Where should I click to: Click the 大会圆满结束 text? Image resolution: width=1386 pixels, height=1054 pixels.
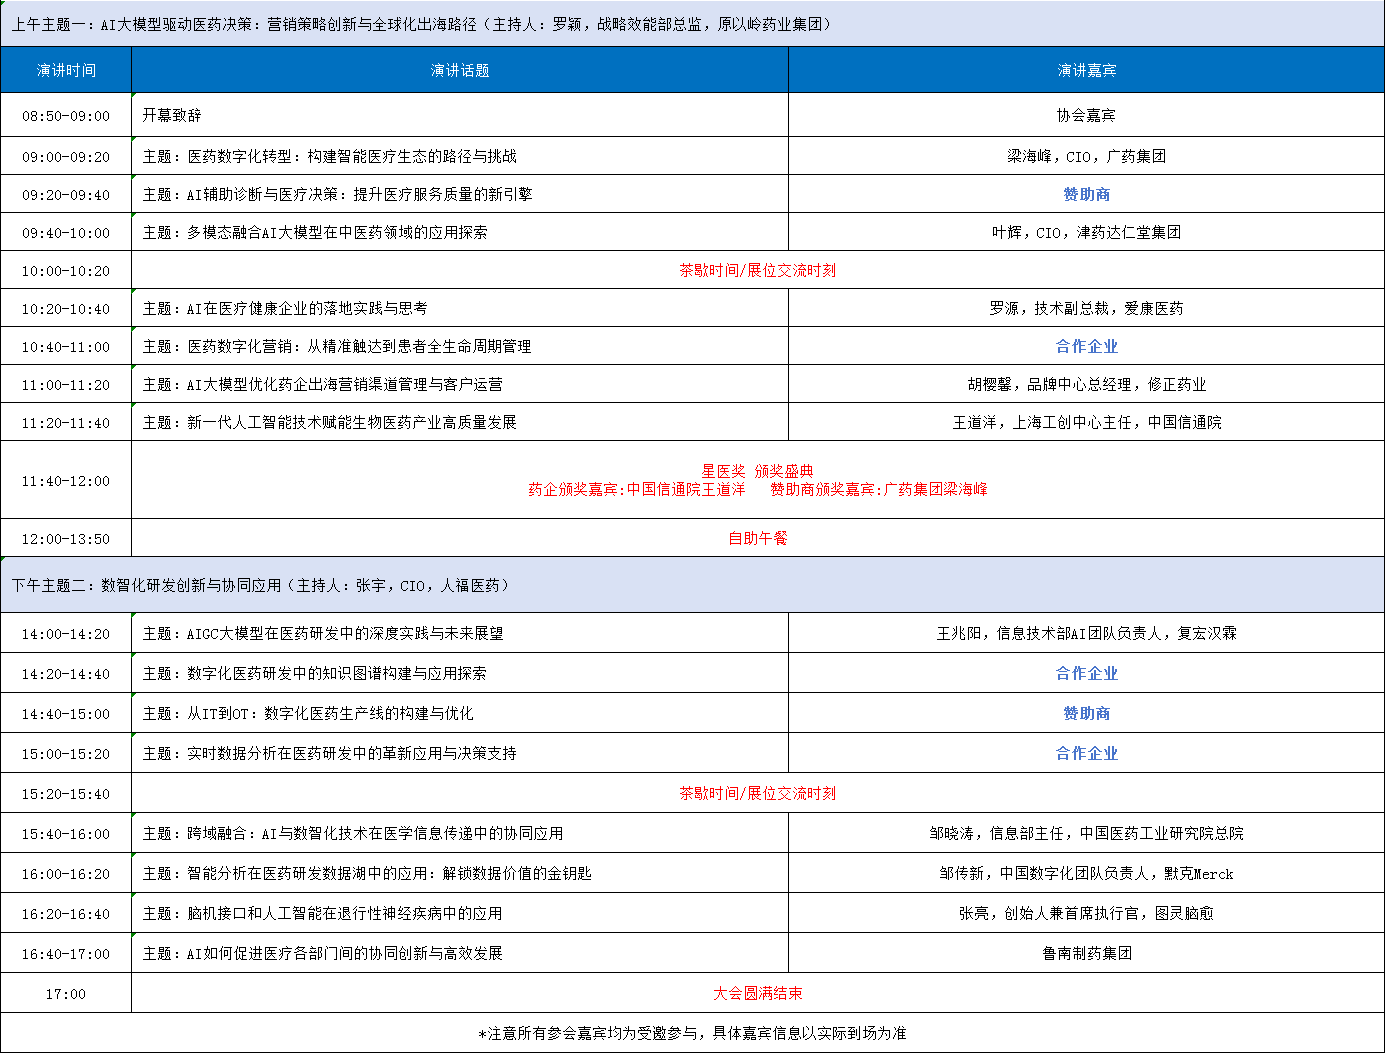click(758, 993)
